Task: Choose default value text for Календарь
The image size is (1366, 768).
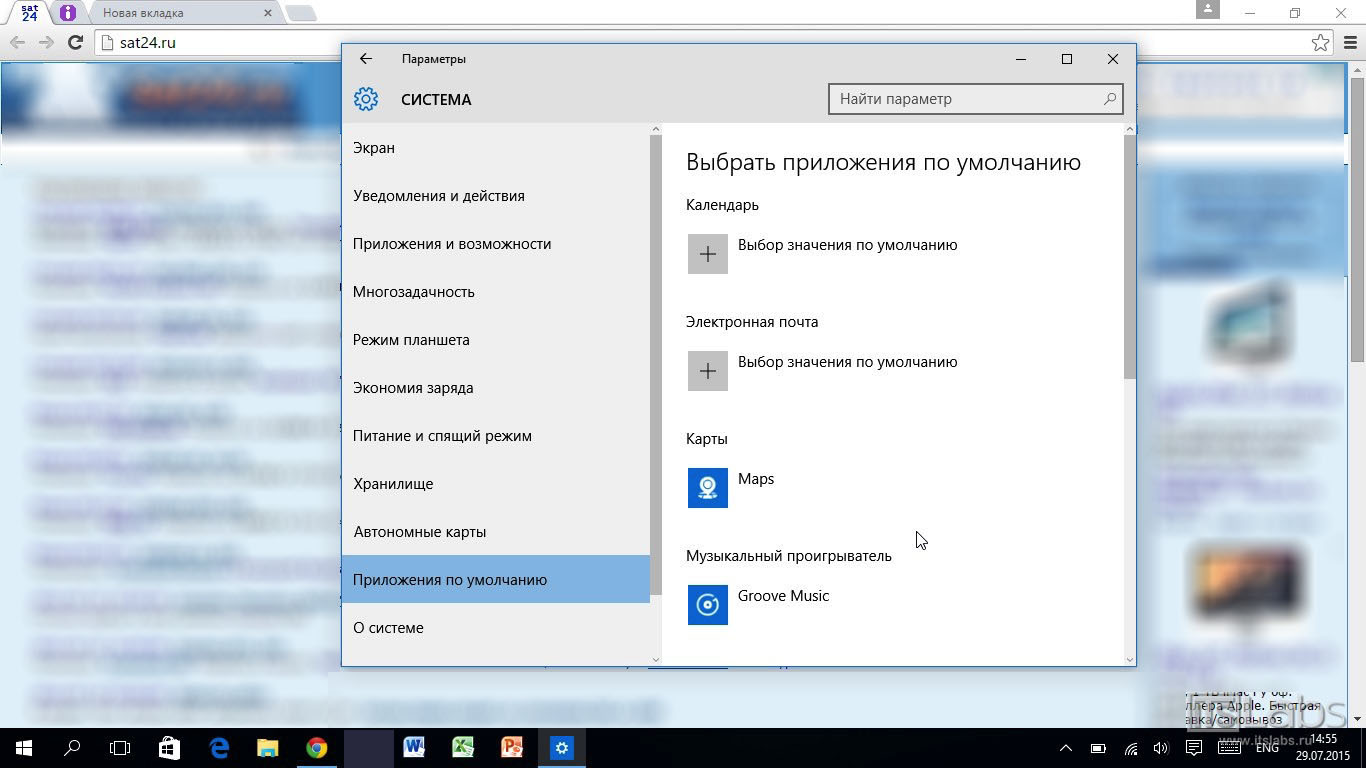Action: [x=848, y=245]
